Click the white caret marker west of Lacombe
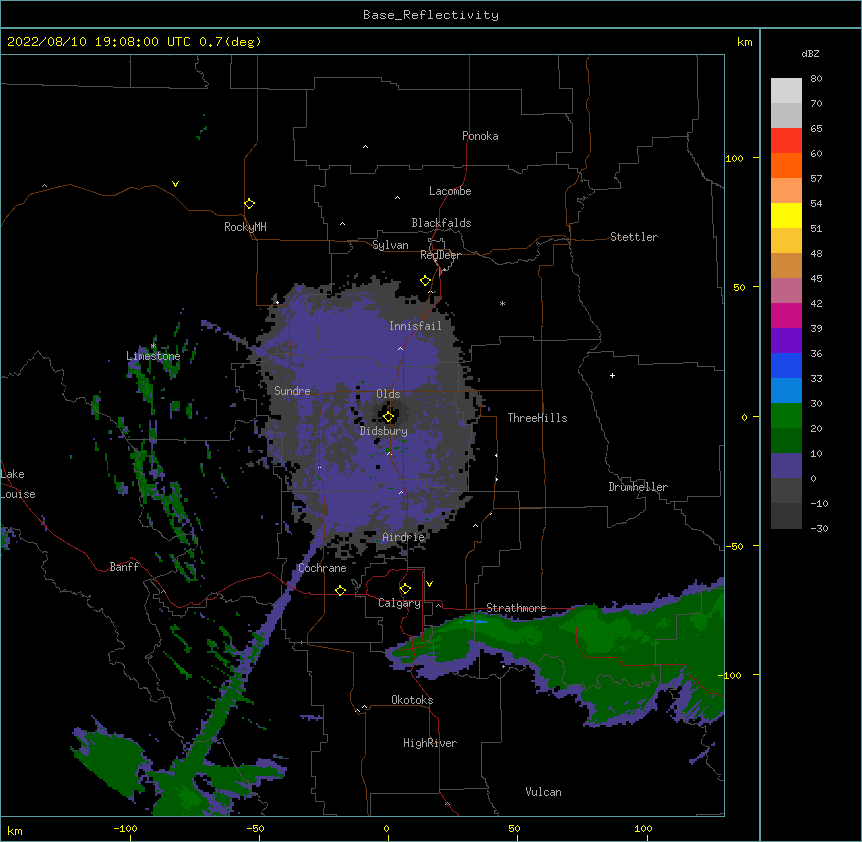This screenshot has height=842, width=862. click(x=397, y=198)
